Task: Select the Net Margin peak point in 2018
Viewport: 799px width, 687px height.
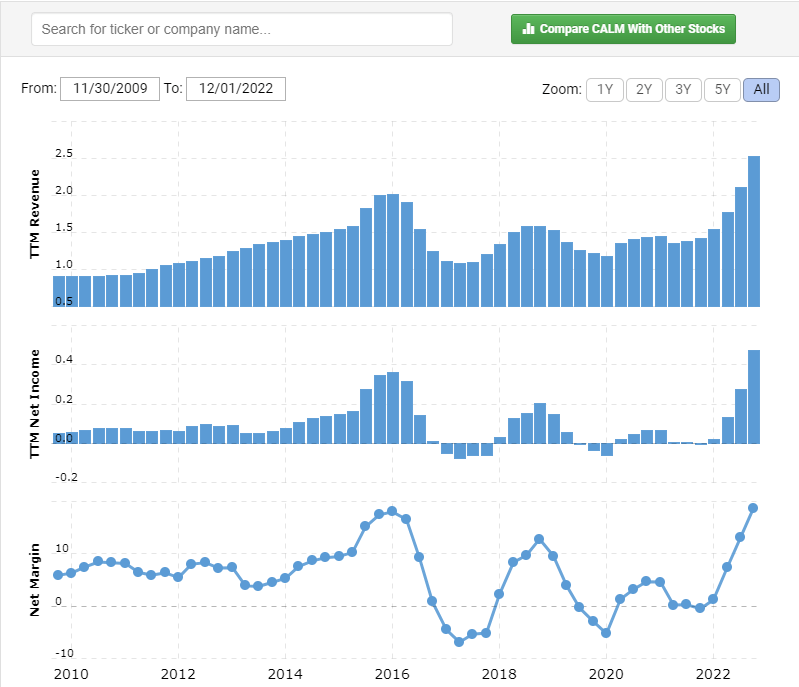Action: [539, 539]
